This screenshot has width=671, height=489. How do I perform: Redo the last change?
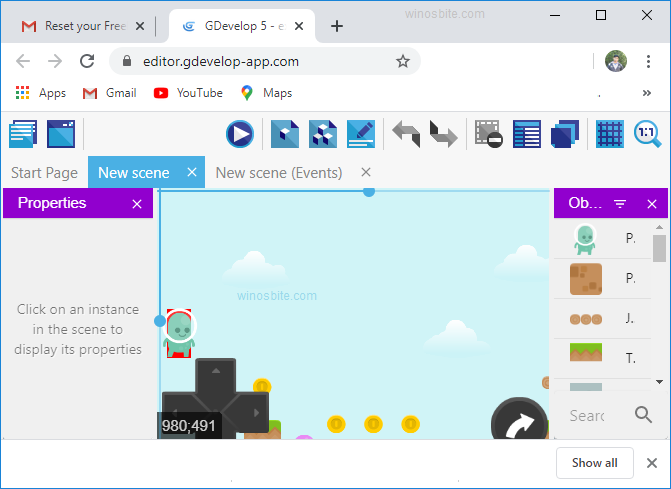coord(444,134)
